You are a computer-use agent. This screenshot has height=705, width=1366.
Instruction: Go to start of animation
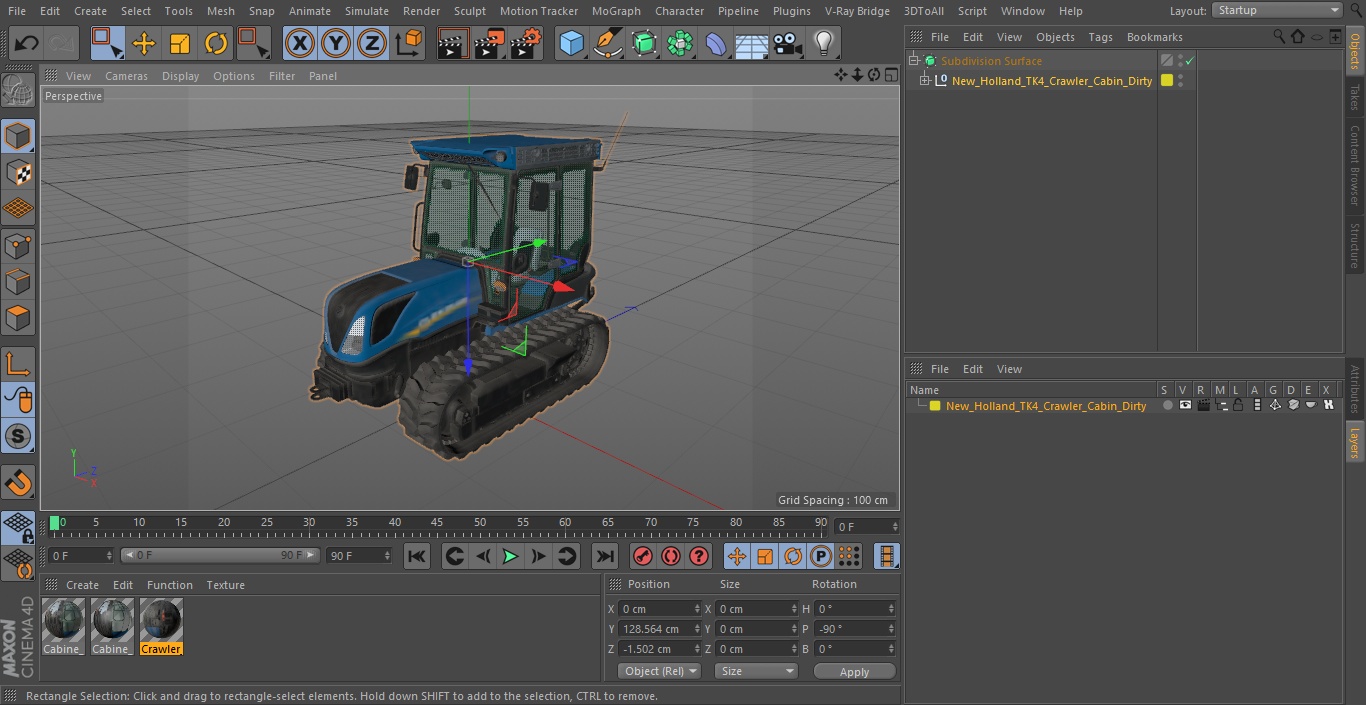[417, 556]
